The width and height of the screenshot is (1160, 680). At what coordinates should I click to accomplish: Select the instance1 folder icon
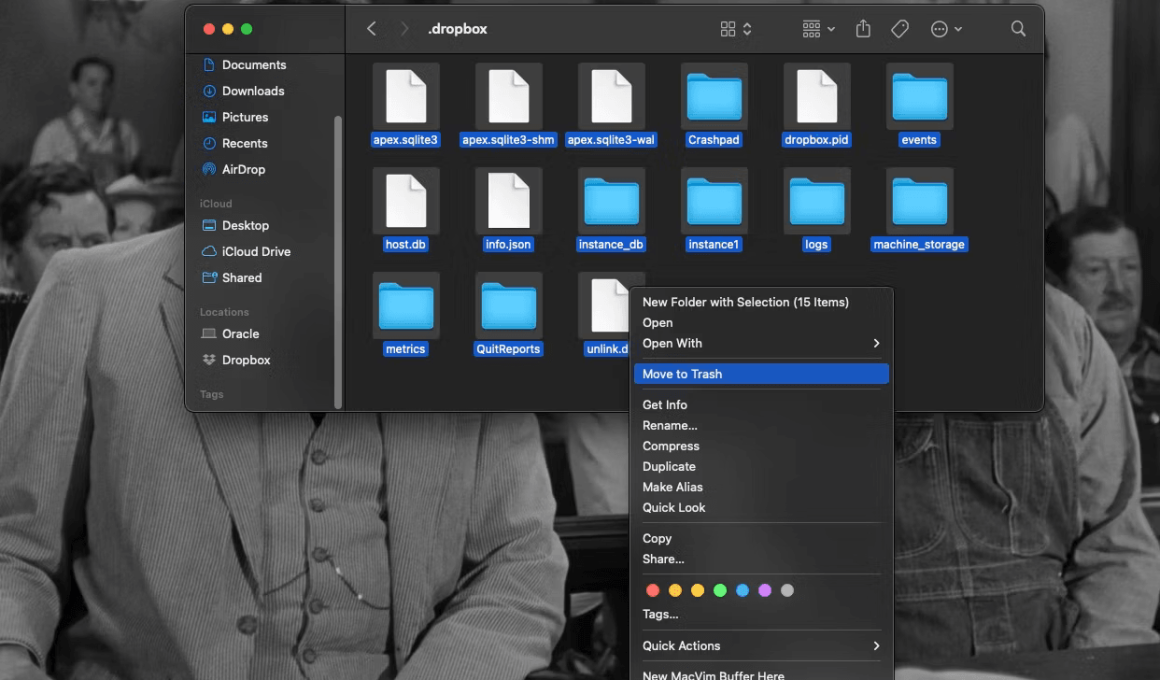[x=714, y=201]
